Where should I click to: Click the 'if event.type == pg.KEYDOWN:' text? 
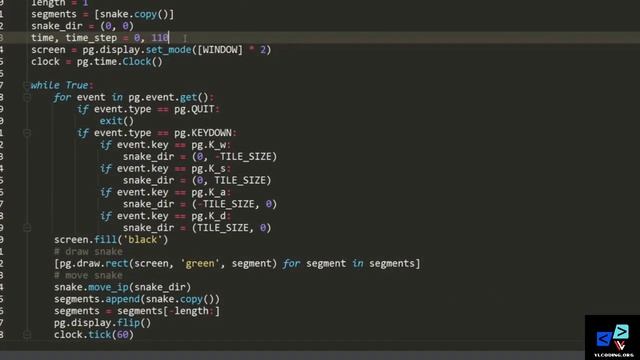[x=157, y=133]
